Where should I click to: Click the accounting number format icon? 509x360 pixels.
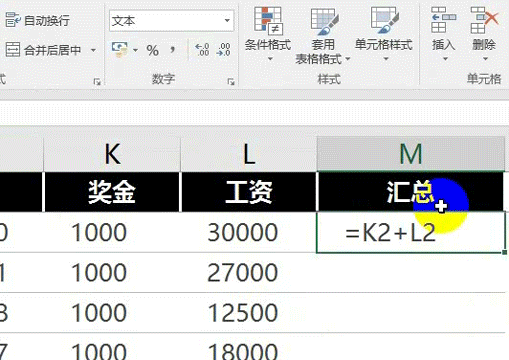coord(120,50)
